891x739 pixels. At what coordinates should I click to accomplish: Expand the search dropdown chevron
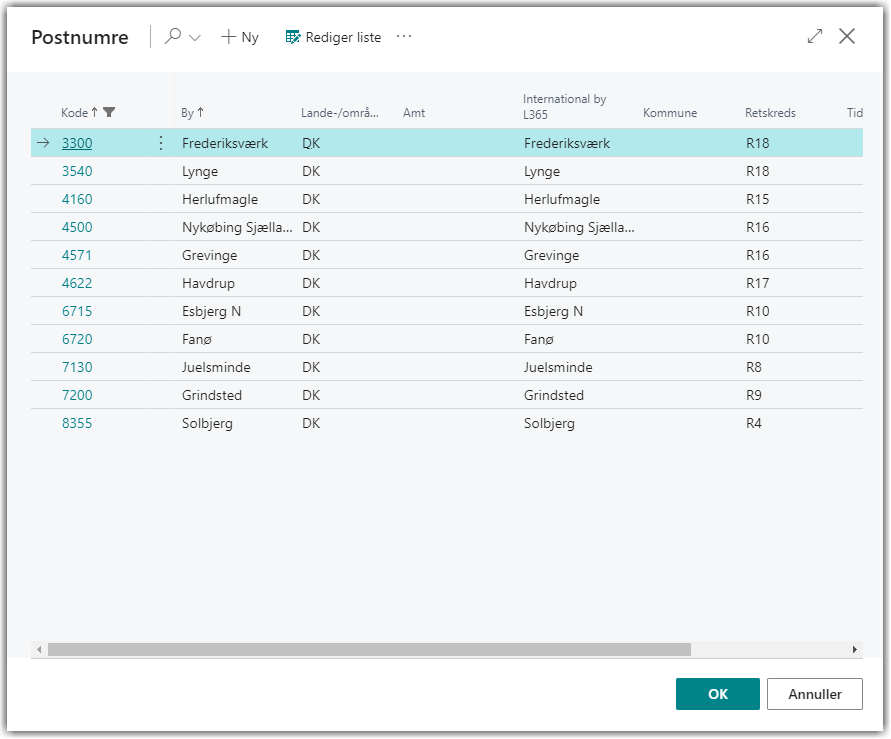[x=195, y=38]
